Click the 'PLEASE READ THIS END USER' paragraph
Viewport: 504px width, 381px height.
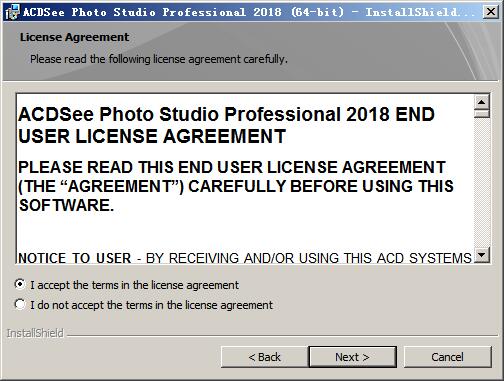pos(236,186)
